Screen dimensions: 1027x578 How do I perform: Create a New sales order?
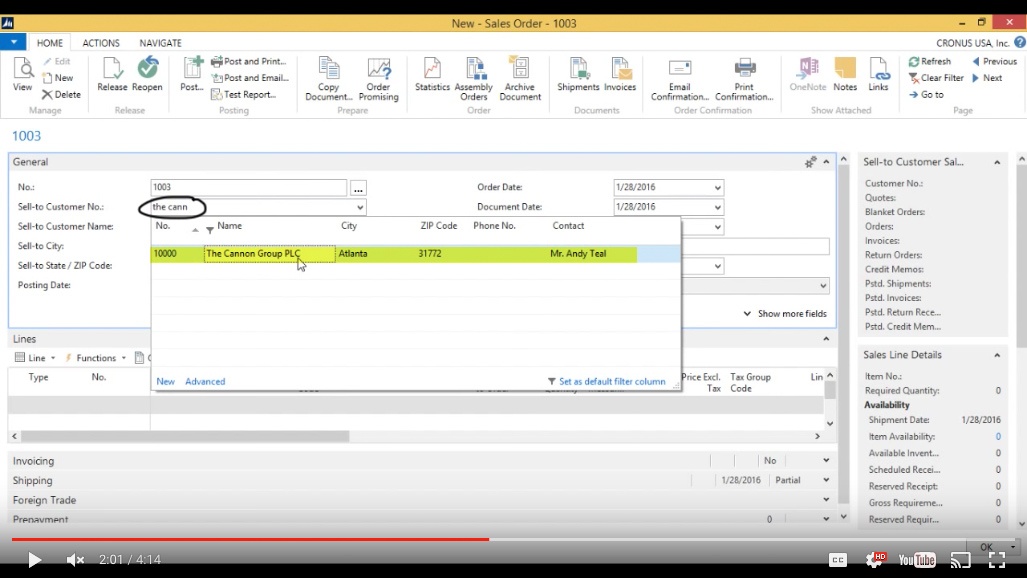pyautogui.click(x=58, y=78)
